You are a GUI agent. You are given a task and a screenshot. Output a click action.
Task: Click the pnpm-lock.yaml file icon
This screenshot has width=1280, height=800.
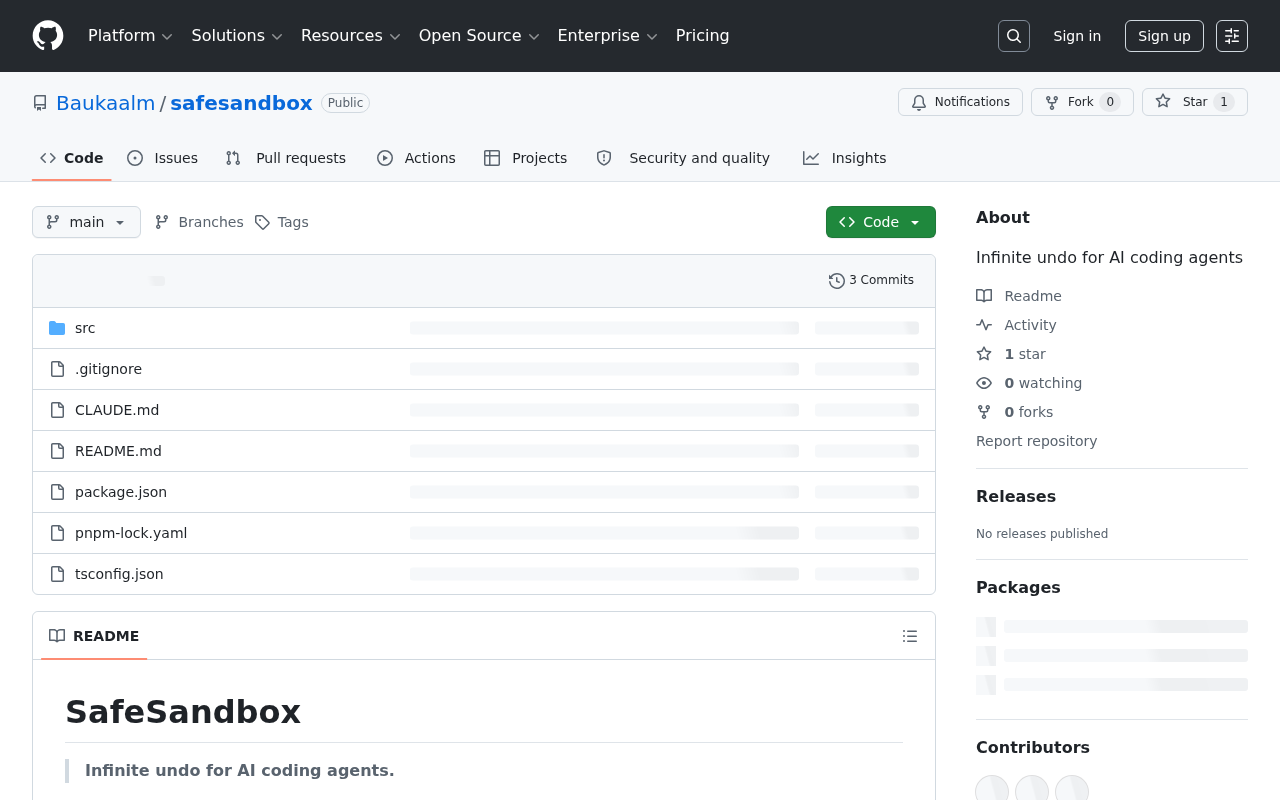[x=57, y=533]
